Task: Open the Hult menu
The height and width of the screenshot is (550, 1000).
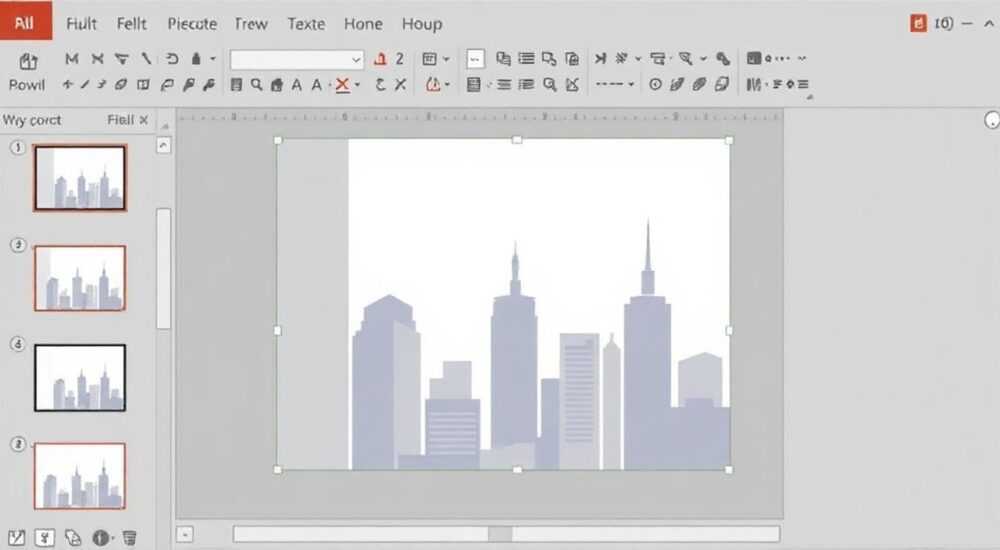Action: (81, 24)
